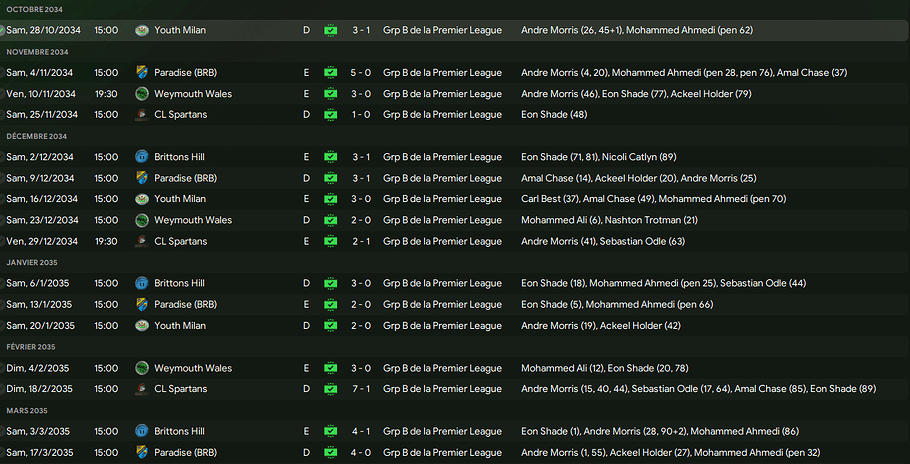Click the green match icon on the 17/3/2035 row
Image resolution: width=910 pixels, height=464 pixels.
[331, 452]
